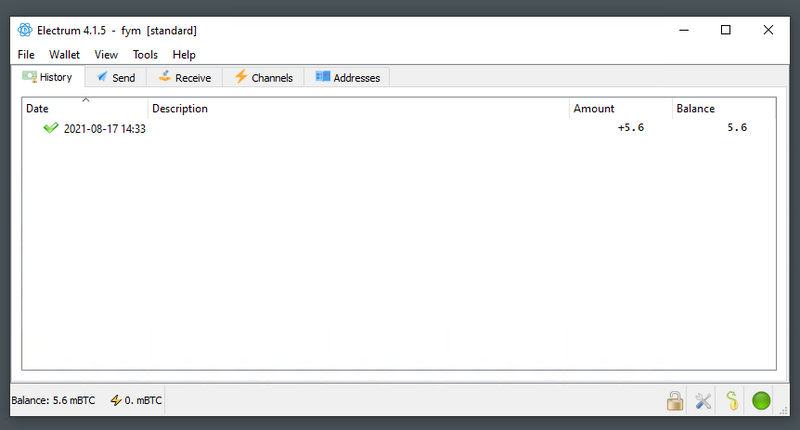The image size is (800, 430).
Task: Click the Electrum logo in title bar
Action: click(25, 30)
